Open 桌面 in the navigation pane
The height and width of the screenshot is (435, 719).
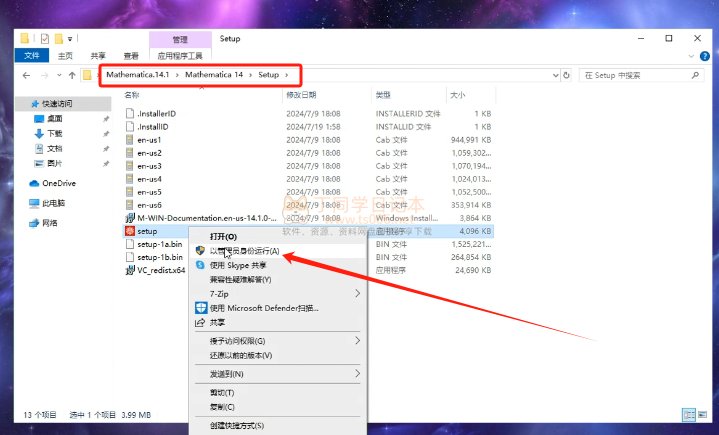54,119
